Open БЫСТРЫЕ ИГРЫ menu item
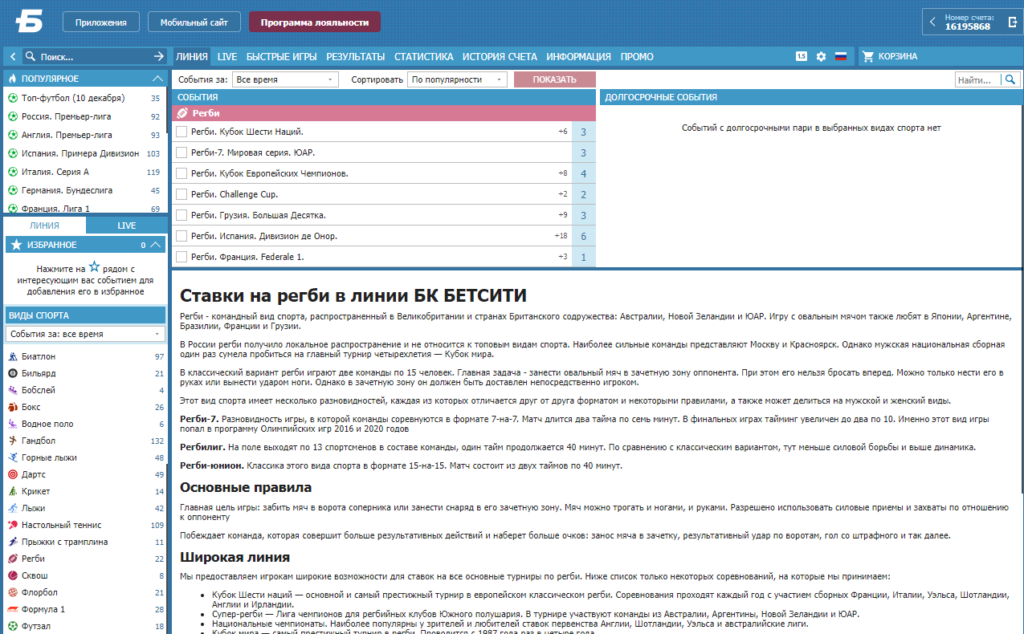Viewport: 1024px width, 634px height. pos(281,57)
